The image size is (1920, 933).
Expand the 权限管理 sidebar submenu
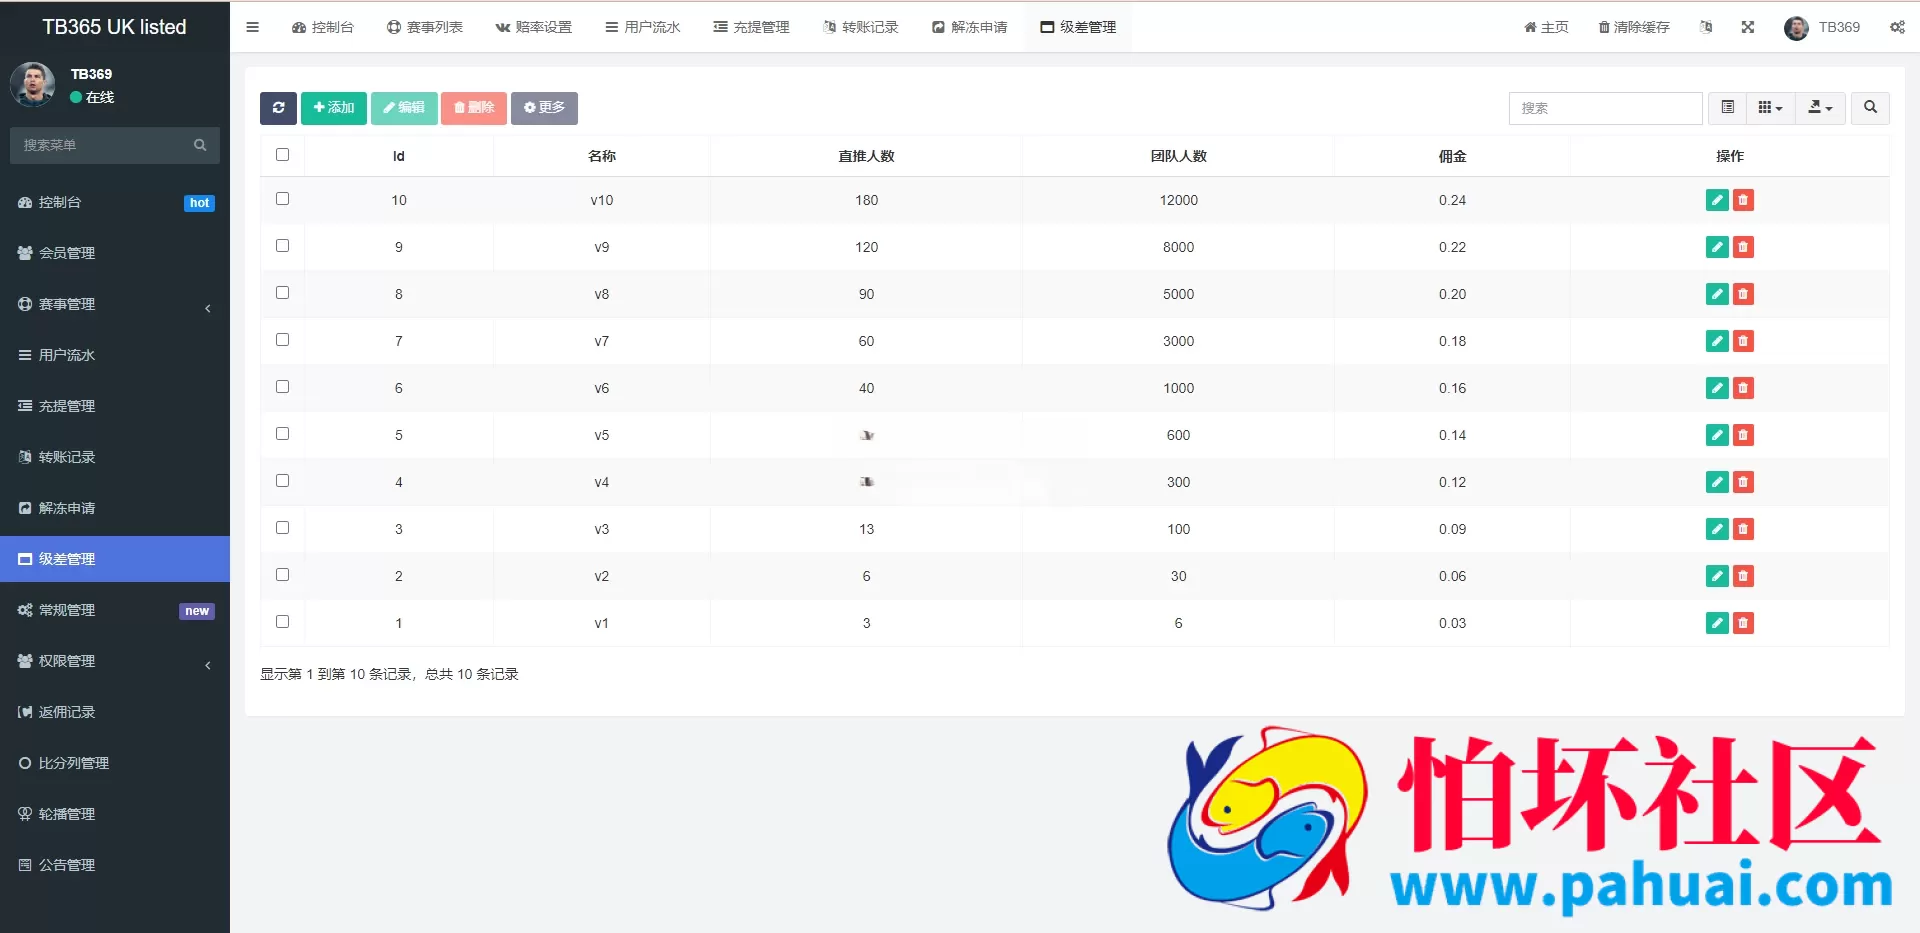coord(115,661)
